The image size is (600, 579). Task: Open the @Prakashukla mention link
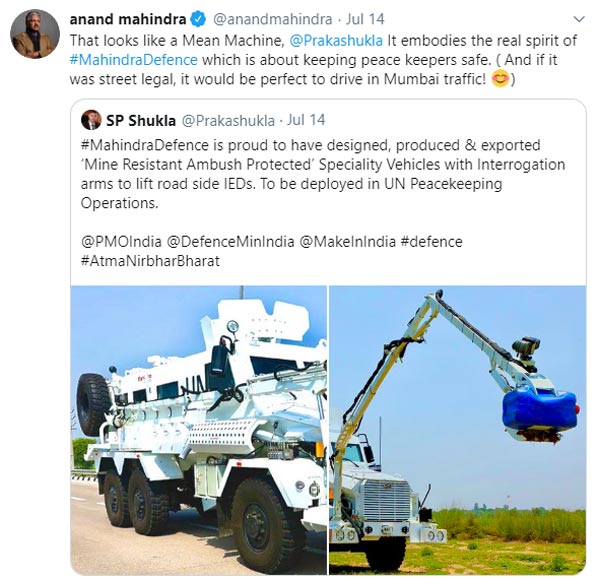[x=336, y=41]
